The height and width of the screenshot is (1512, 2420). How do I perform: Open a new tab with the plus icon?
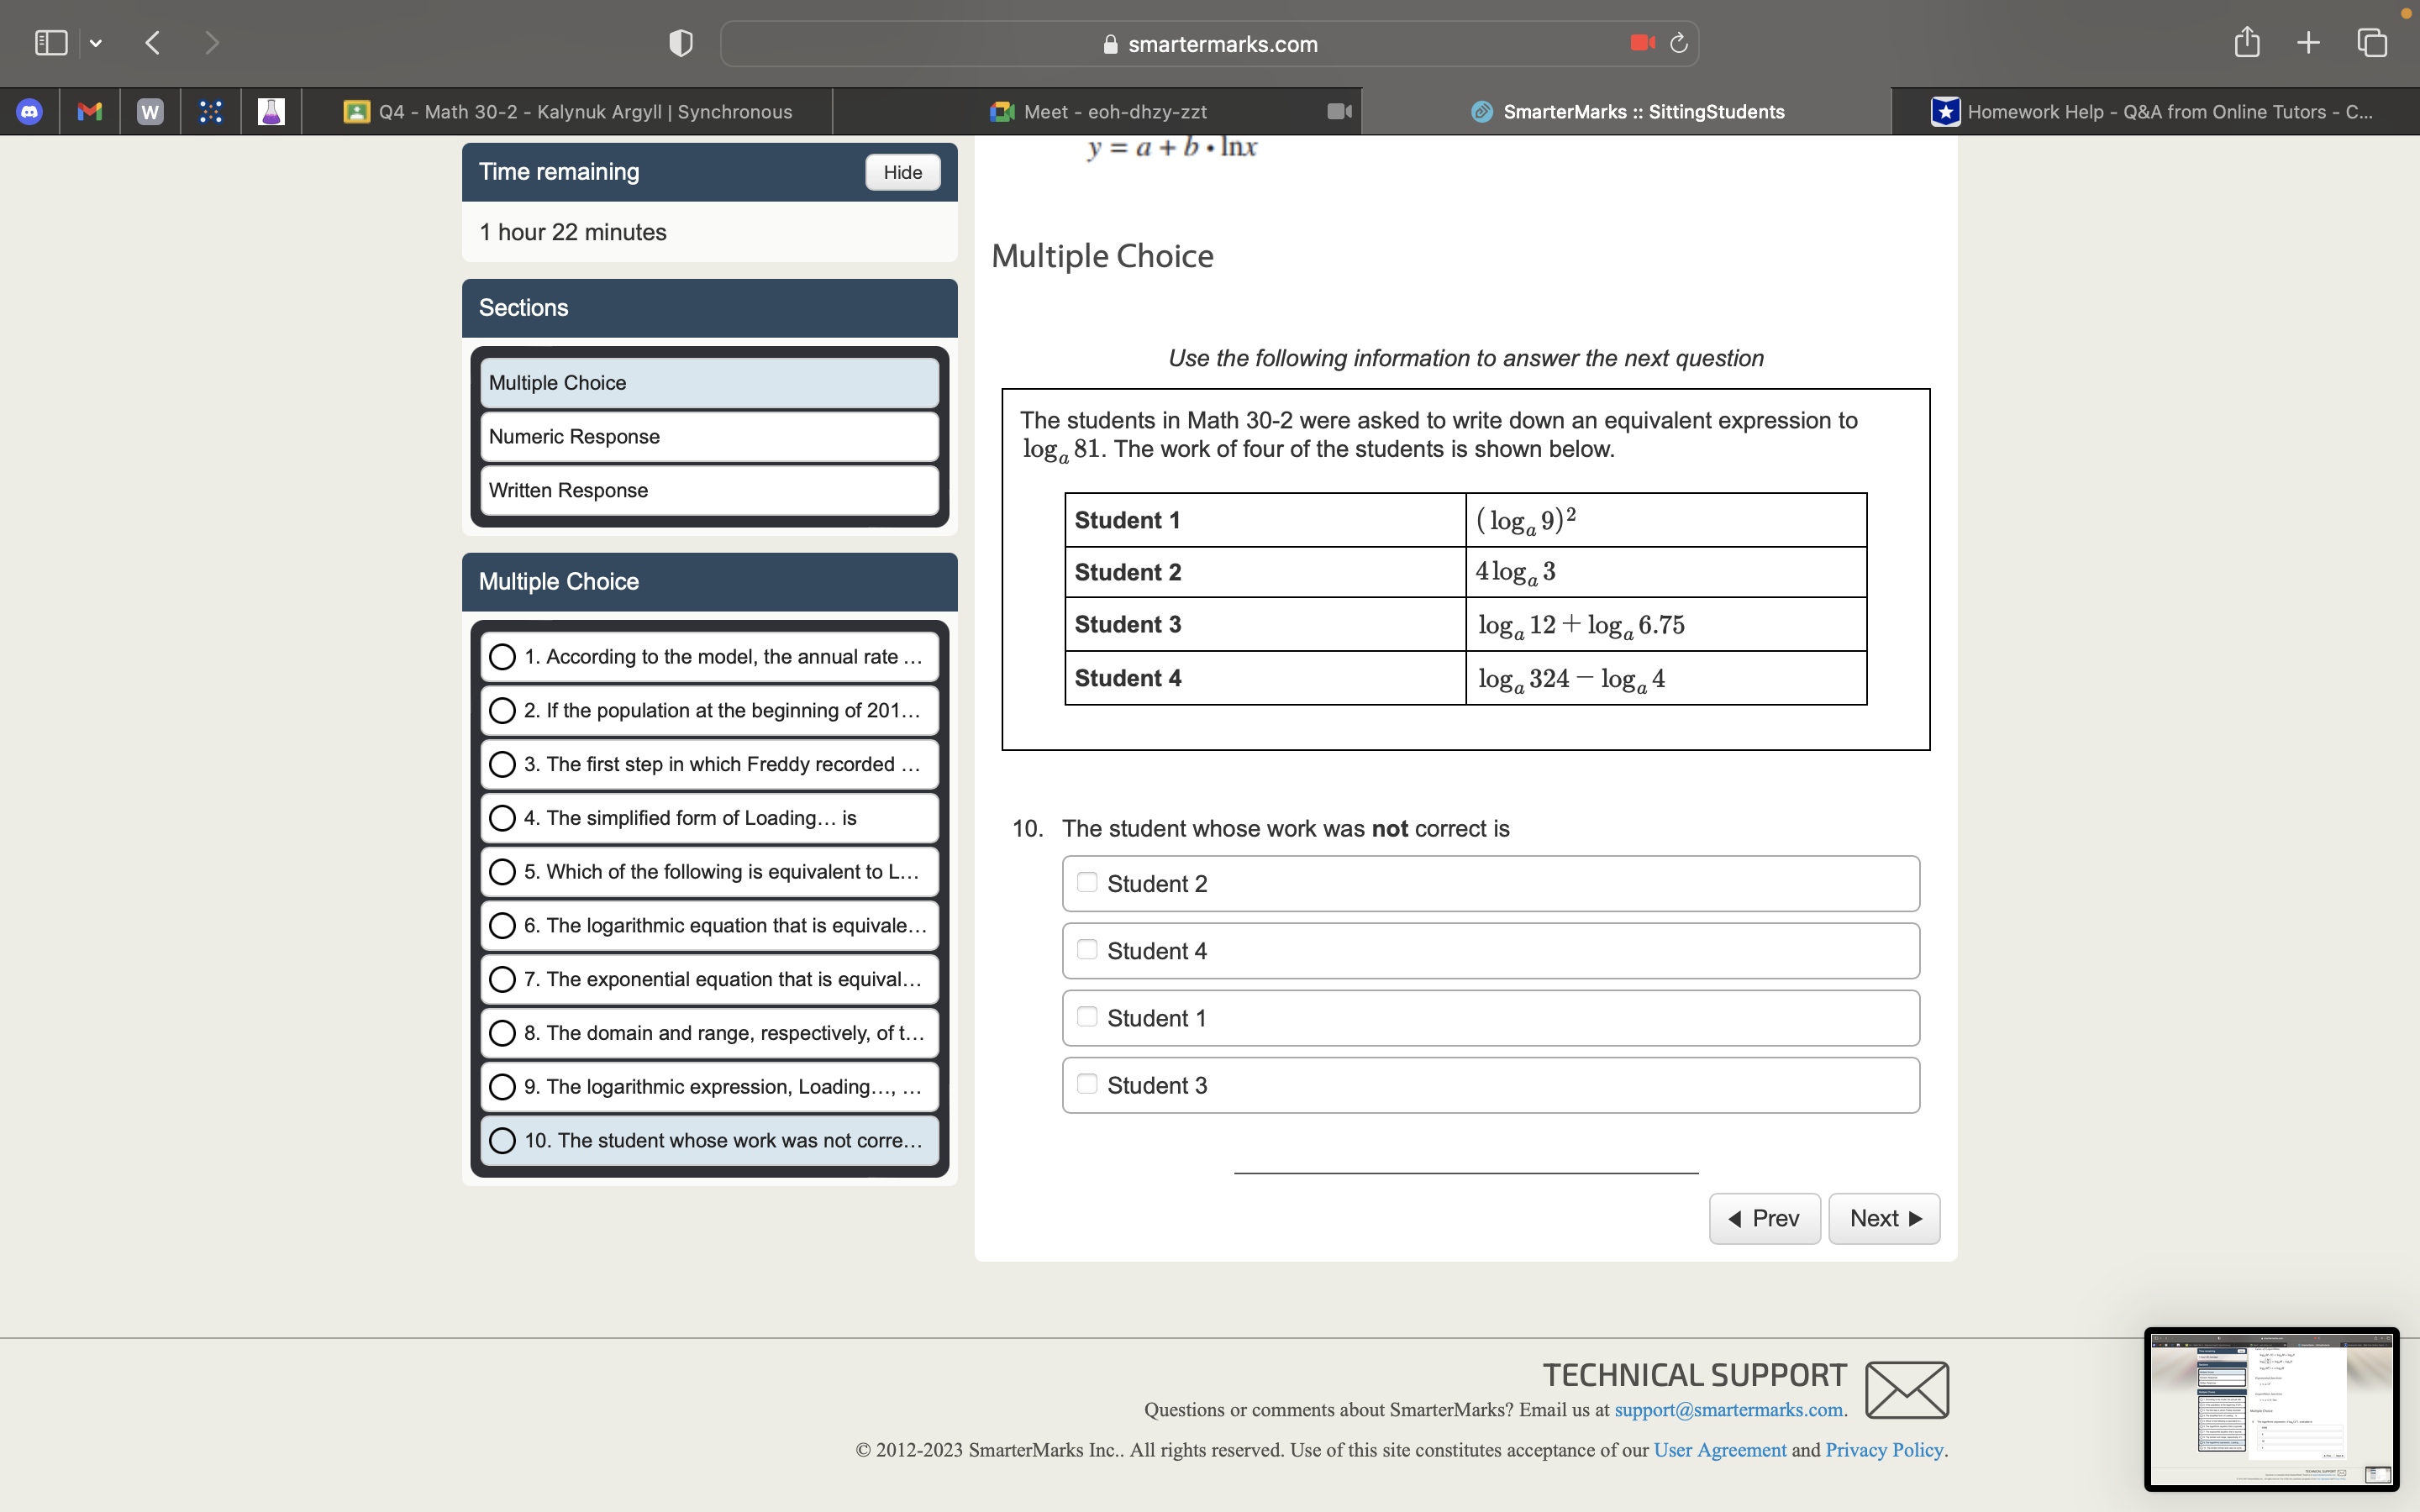(x=2308, y=43)
